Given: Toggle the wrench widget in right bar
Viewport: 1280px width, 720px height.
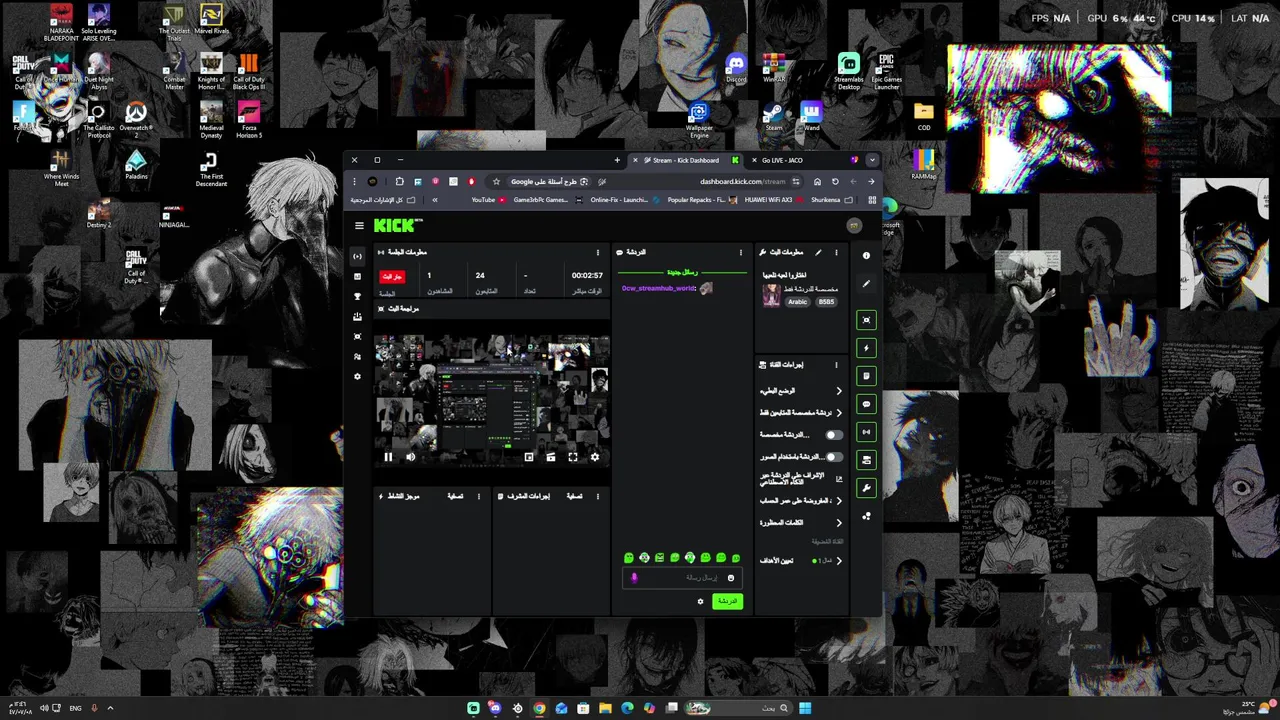Looking at the screenshot, I should (x=866, y=488).
